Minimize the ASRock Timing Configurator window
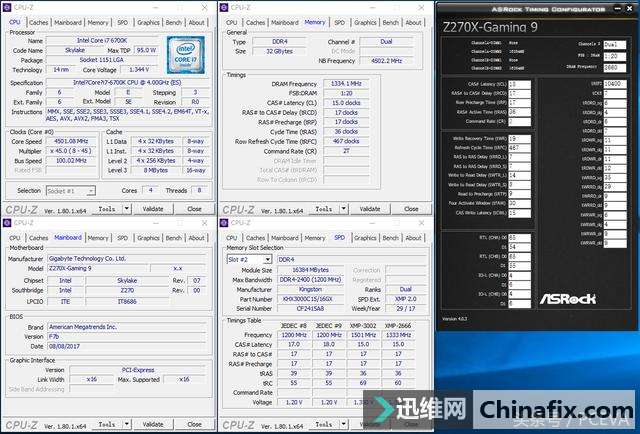The image size is (640, 434). pos(616,9)
